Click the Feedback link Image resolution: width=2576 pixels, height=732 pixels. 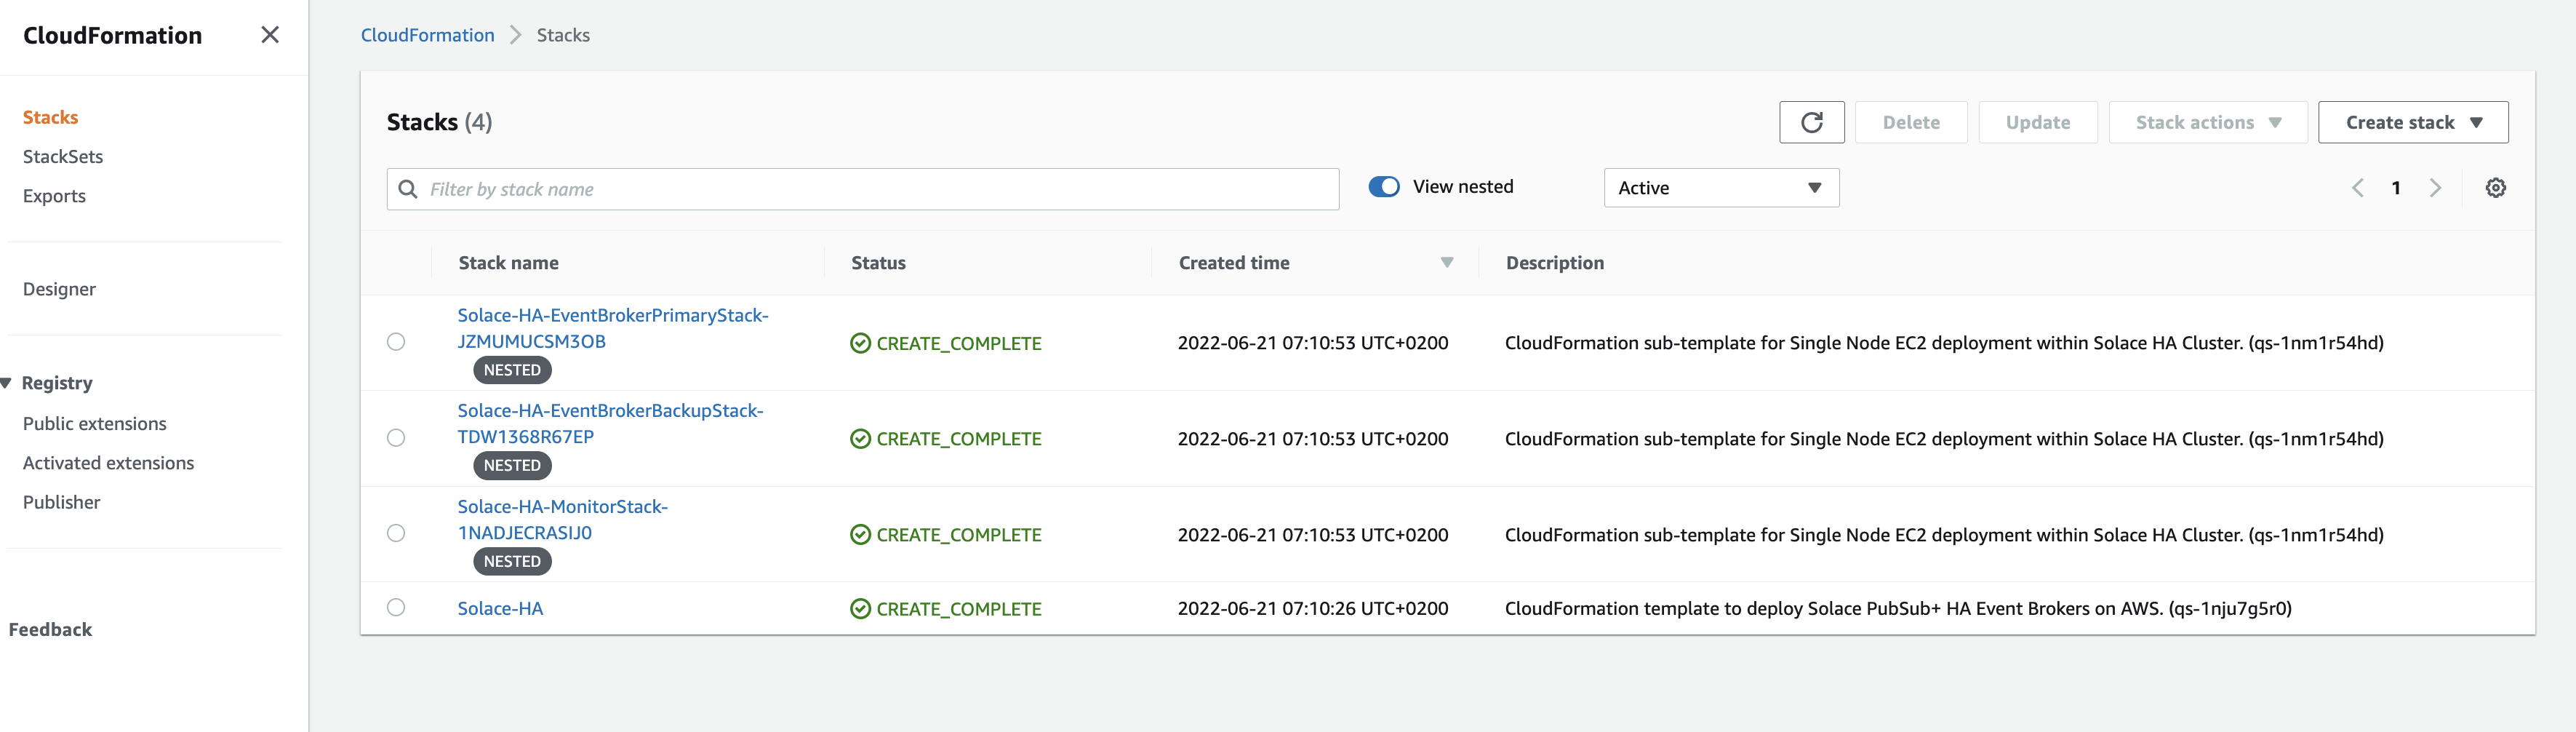50,630
